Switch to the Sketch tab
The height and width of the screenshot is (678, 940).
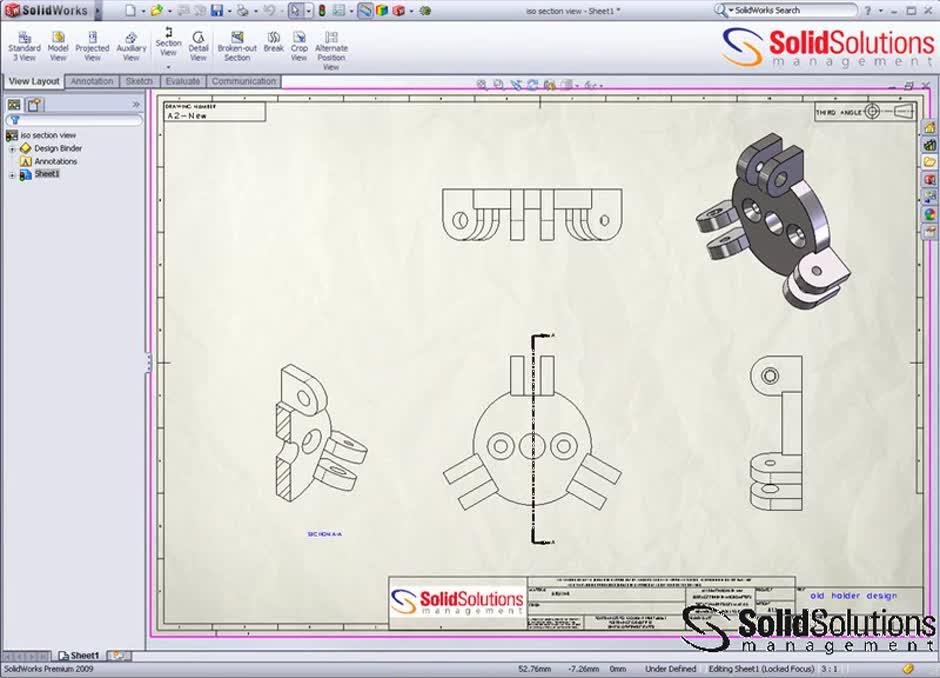tap(139, 81)
